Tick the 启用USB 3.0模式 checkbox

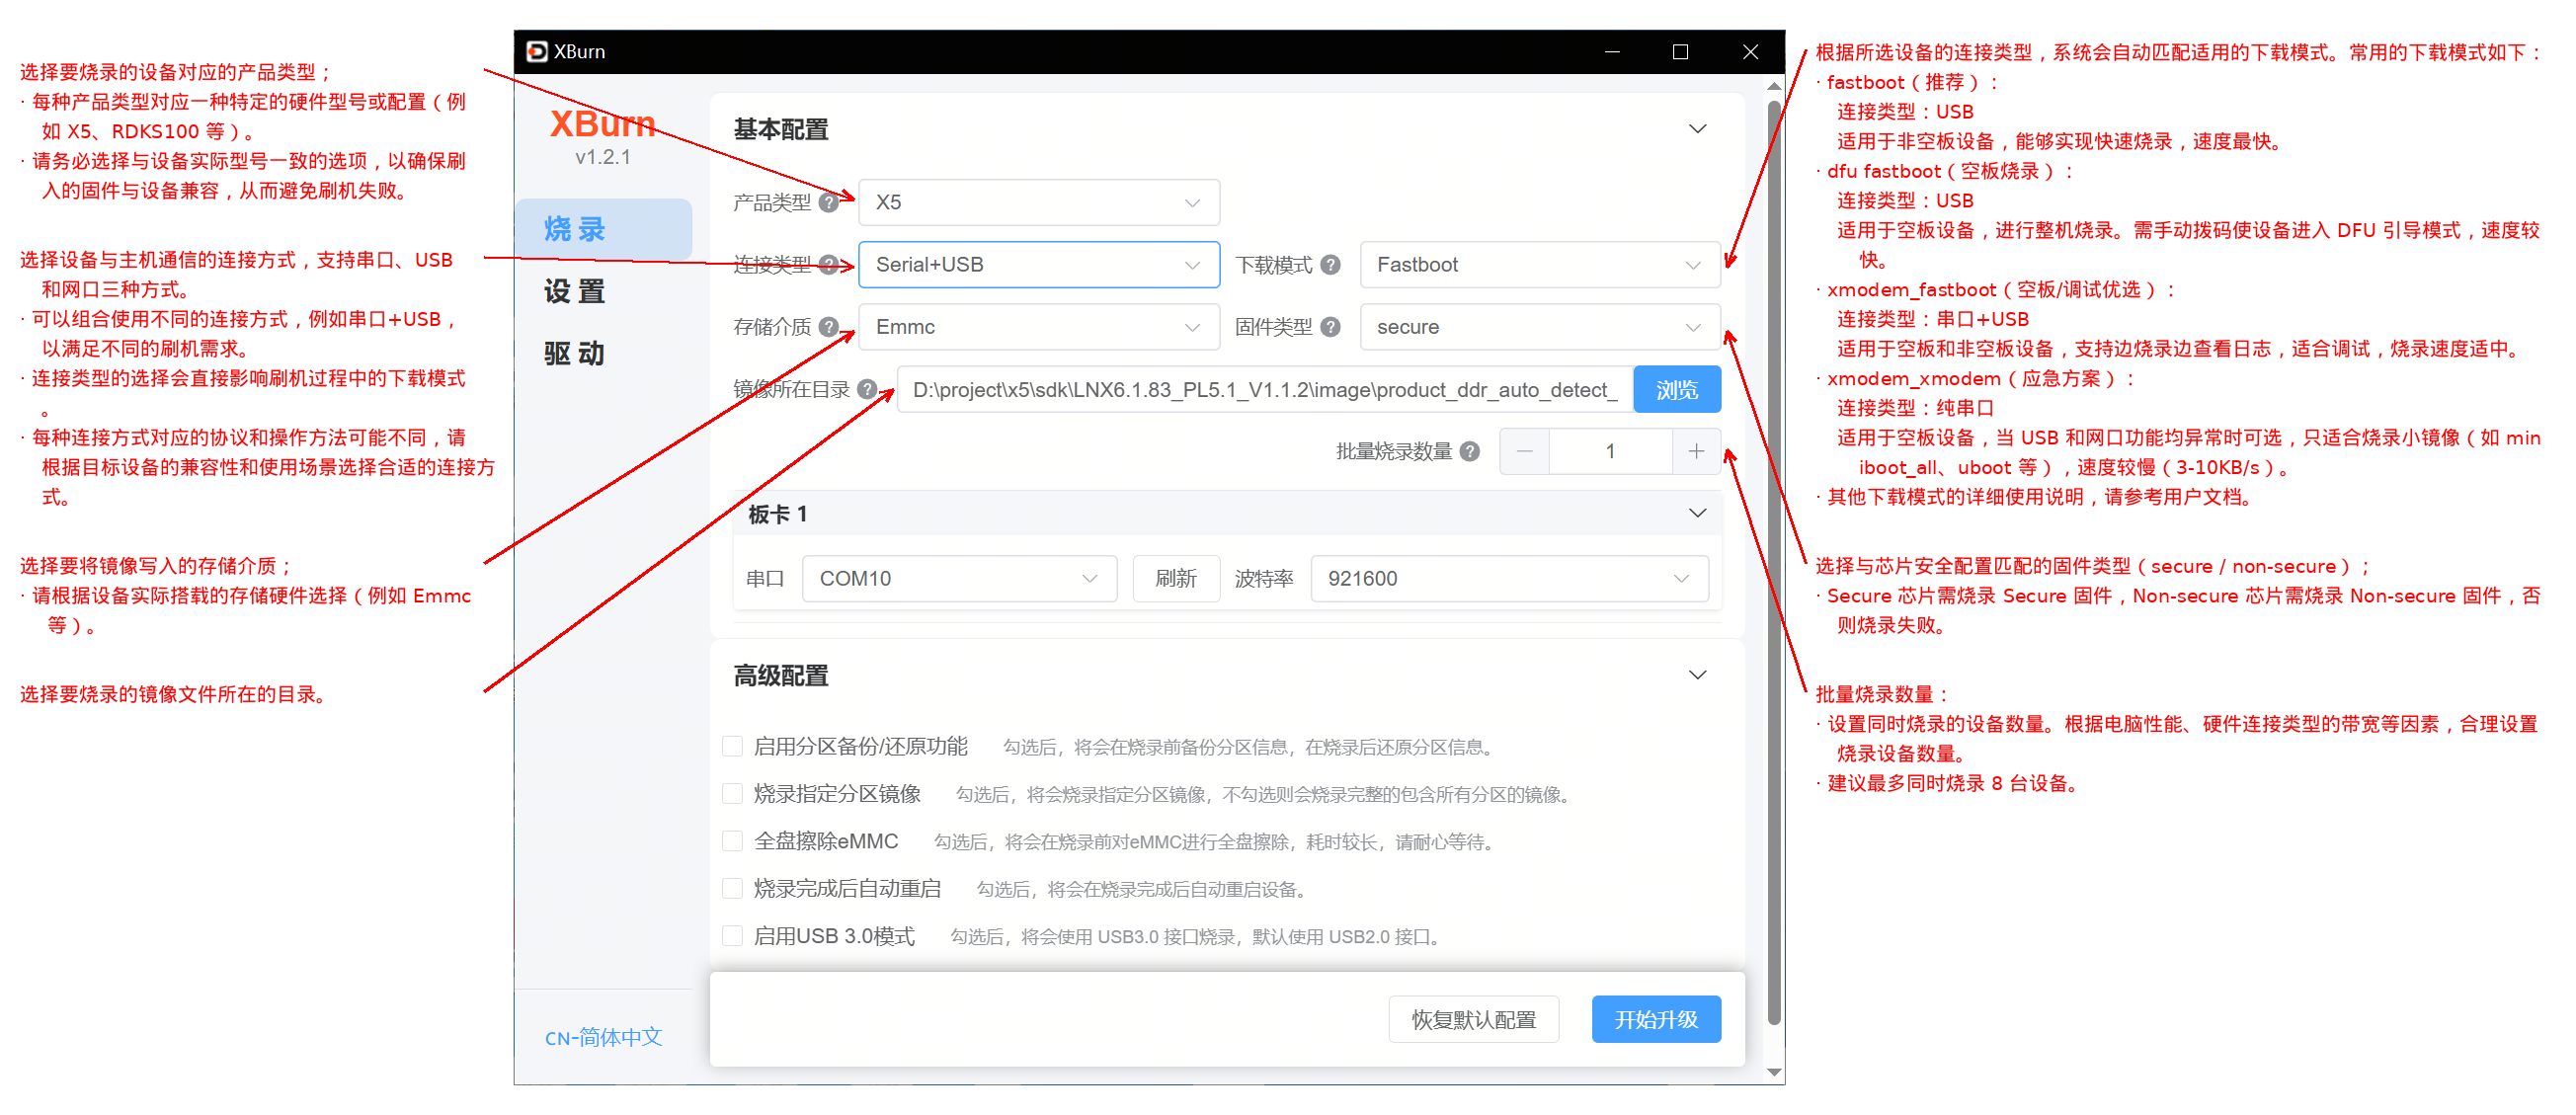732,936
